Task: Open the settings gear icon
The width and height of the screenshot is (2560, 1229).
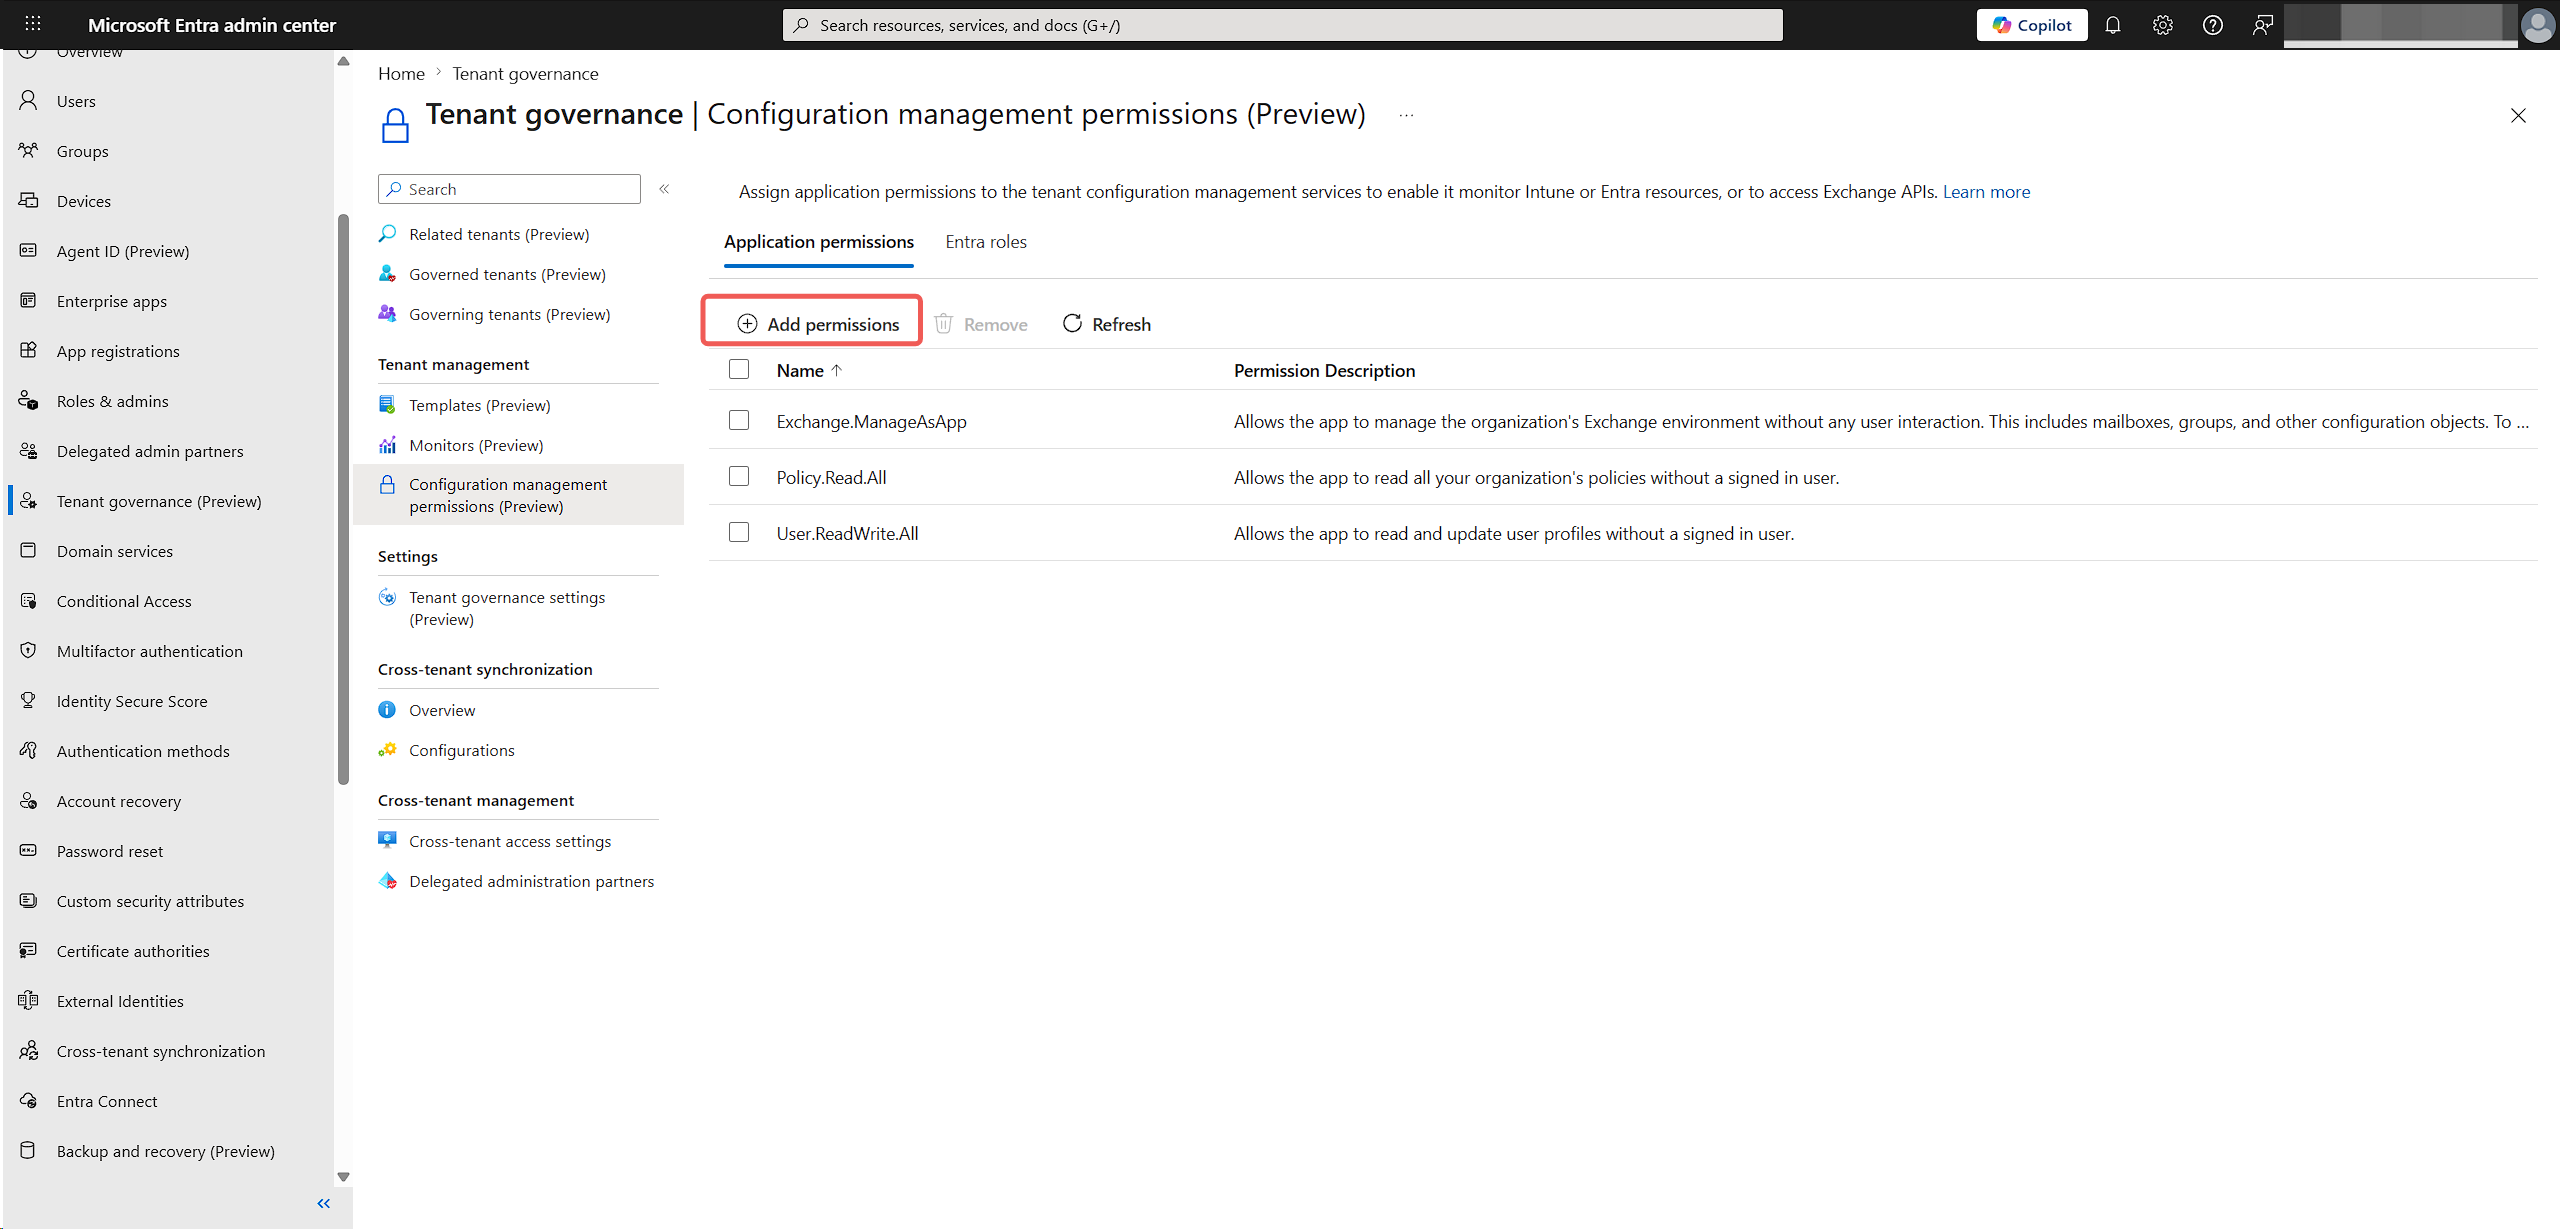Action: click(2162, 25)
